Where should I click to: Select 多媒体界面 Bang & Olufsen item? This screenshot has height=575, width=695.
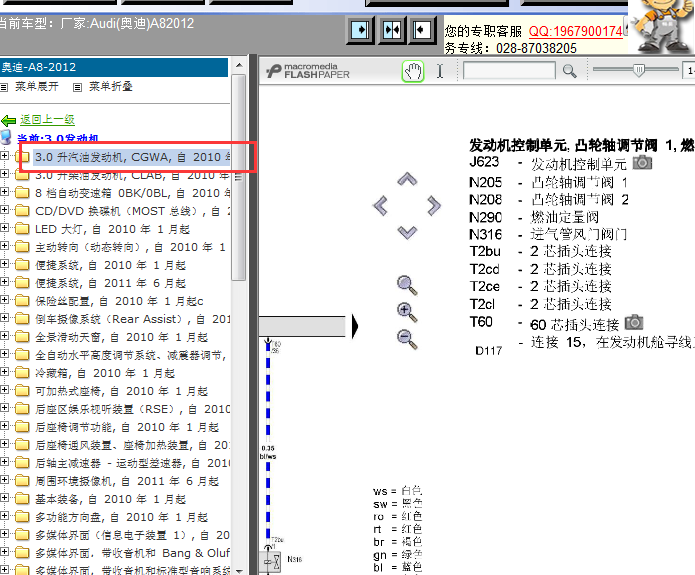(x=132, y=553)
